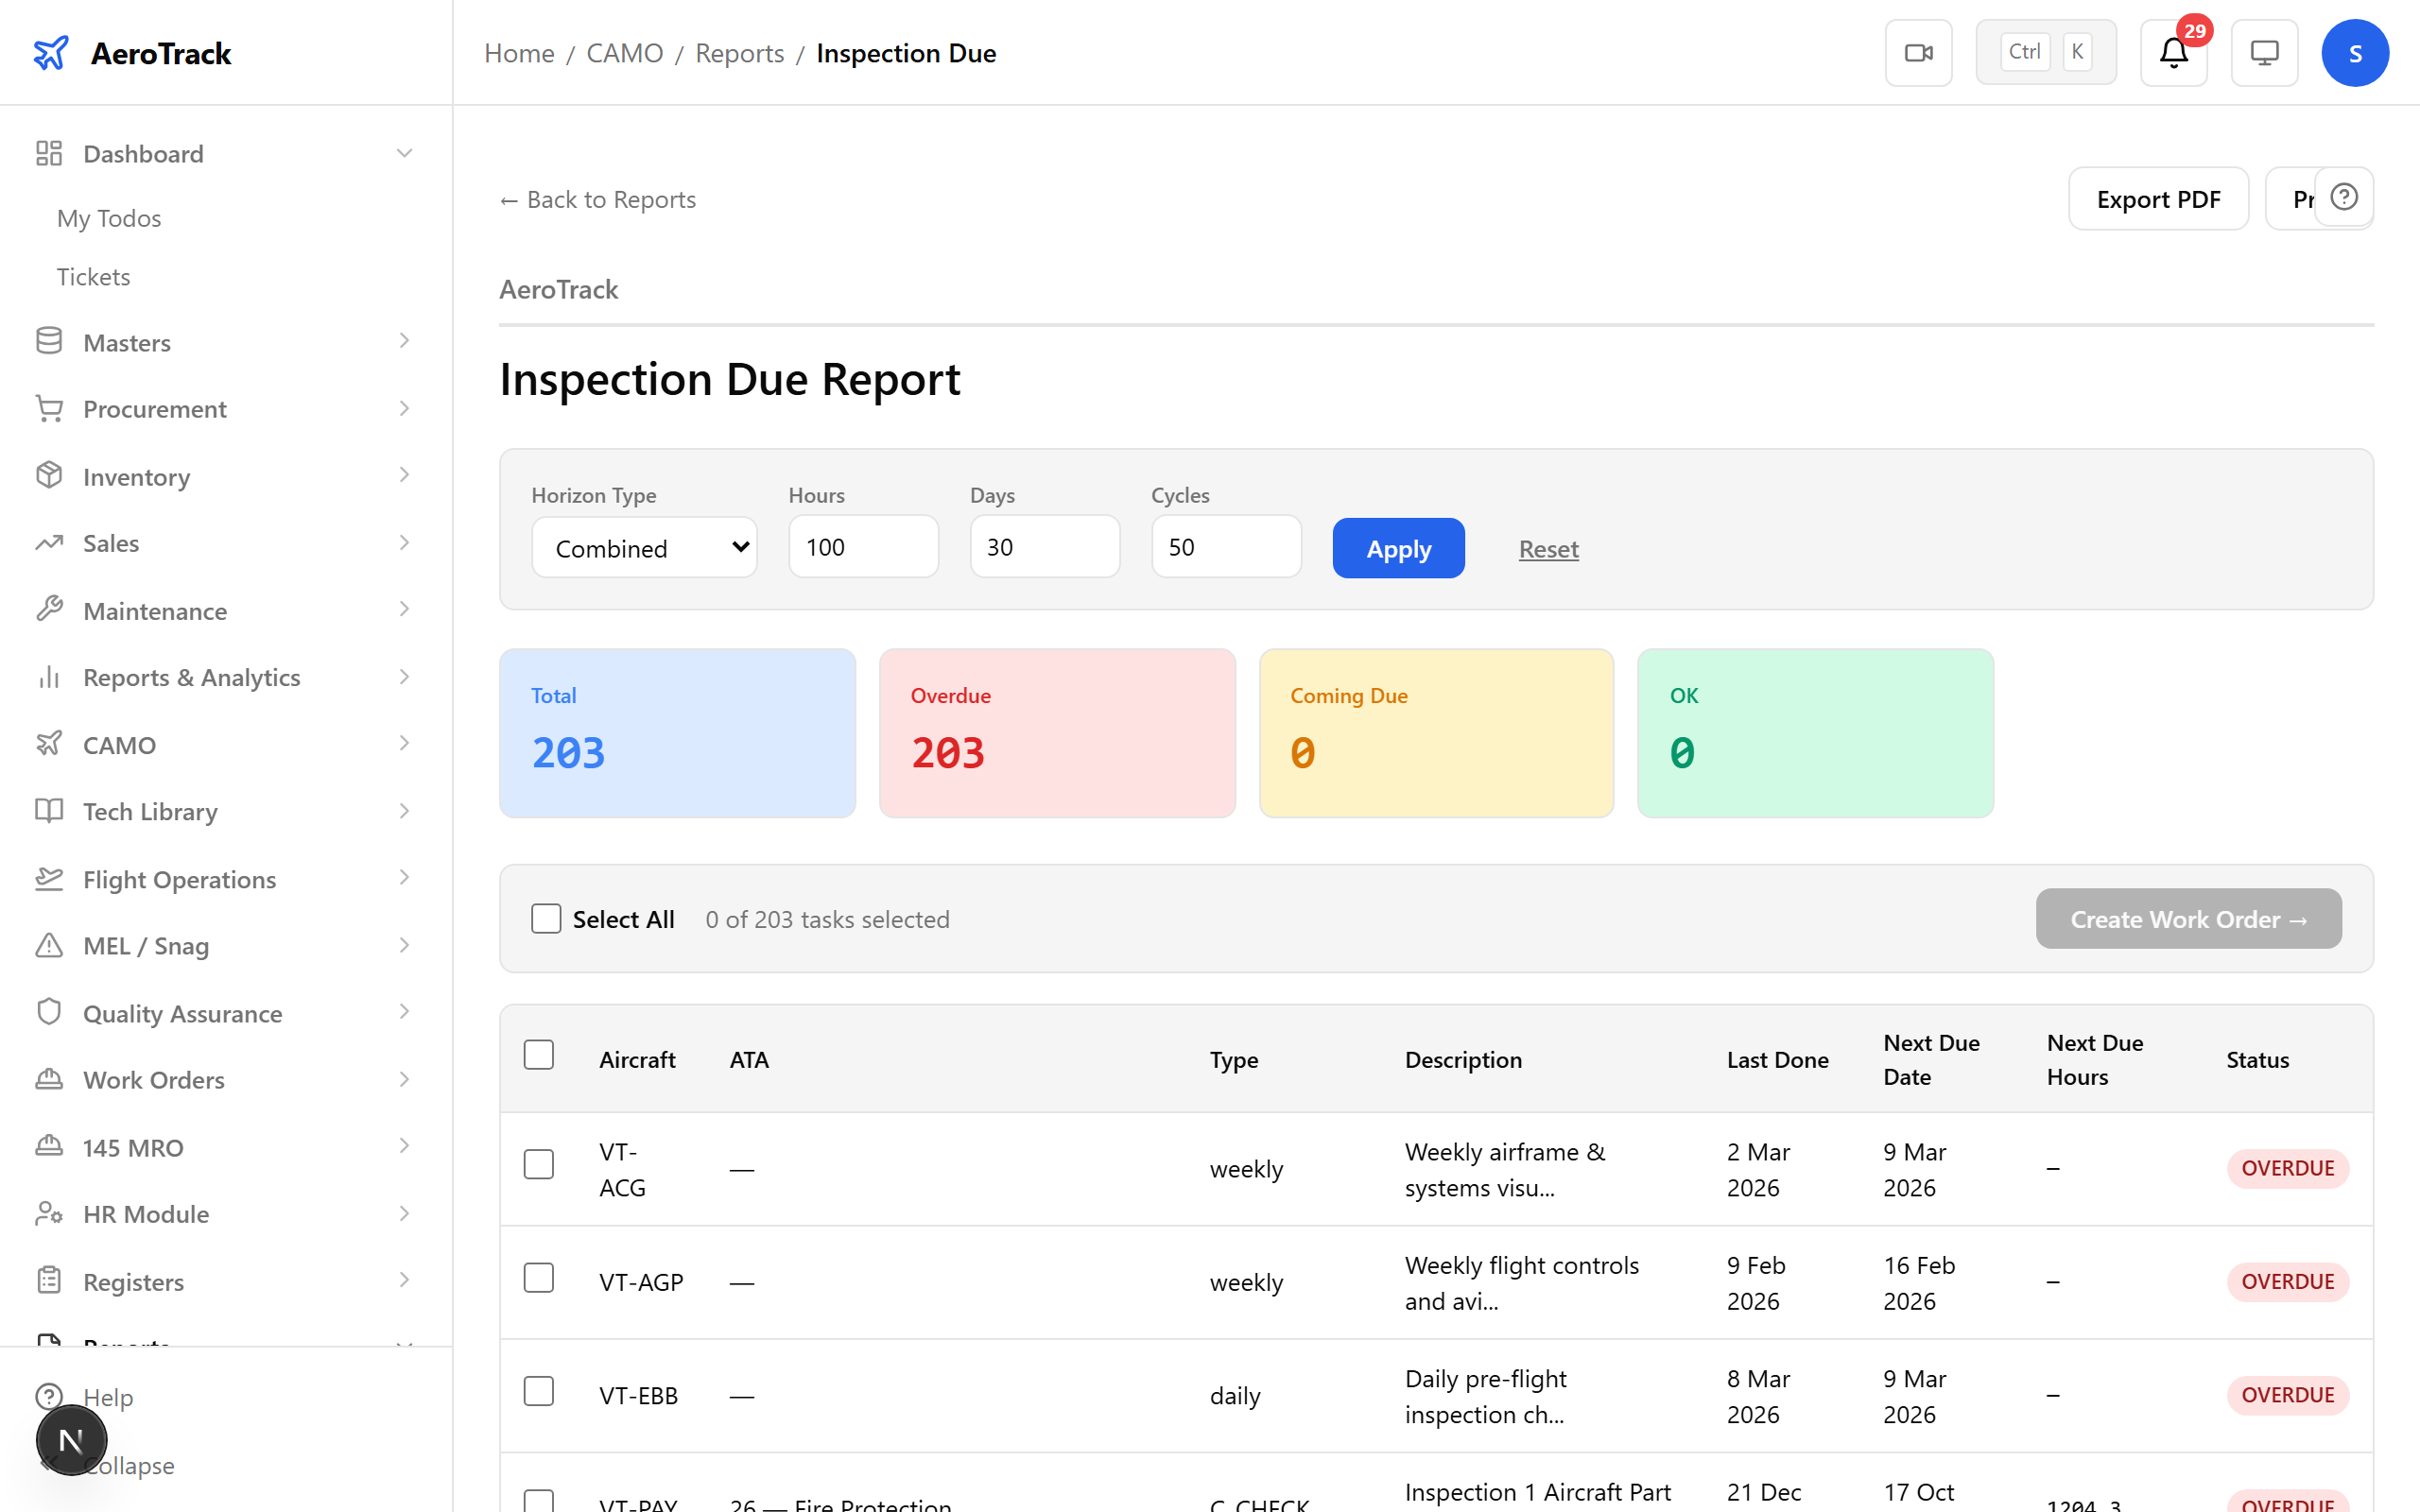This screenshot has height=1512, width=2420.
Task: Open the Tickets menu item
Action: 93,276
